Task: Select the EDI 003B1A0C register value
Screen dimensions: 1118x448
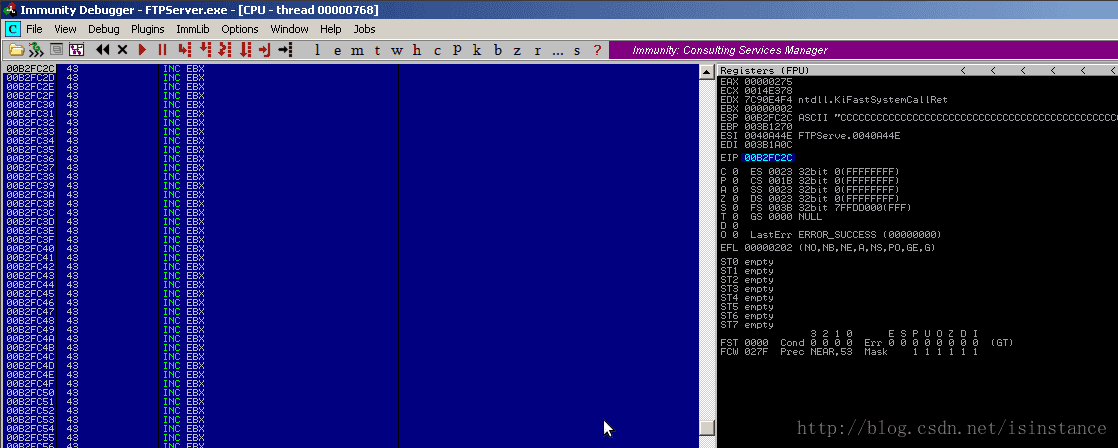Action: click(768, 144)
